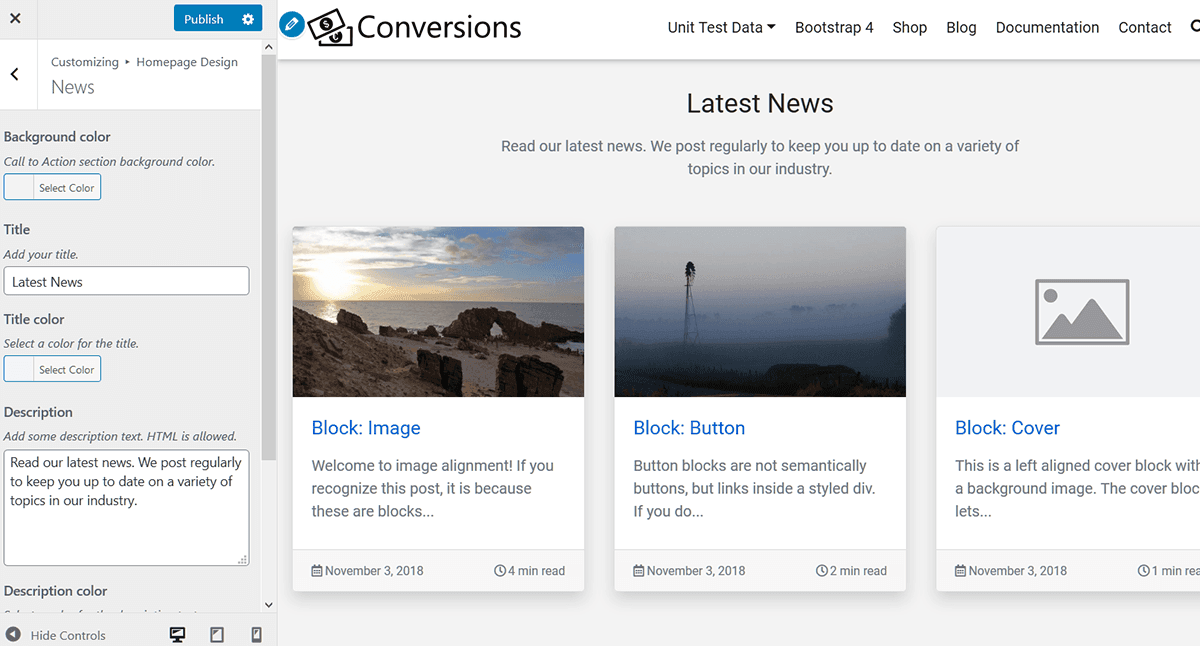Go back using the left chevron arrow

[15, 75]
